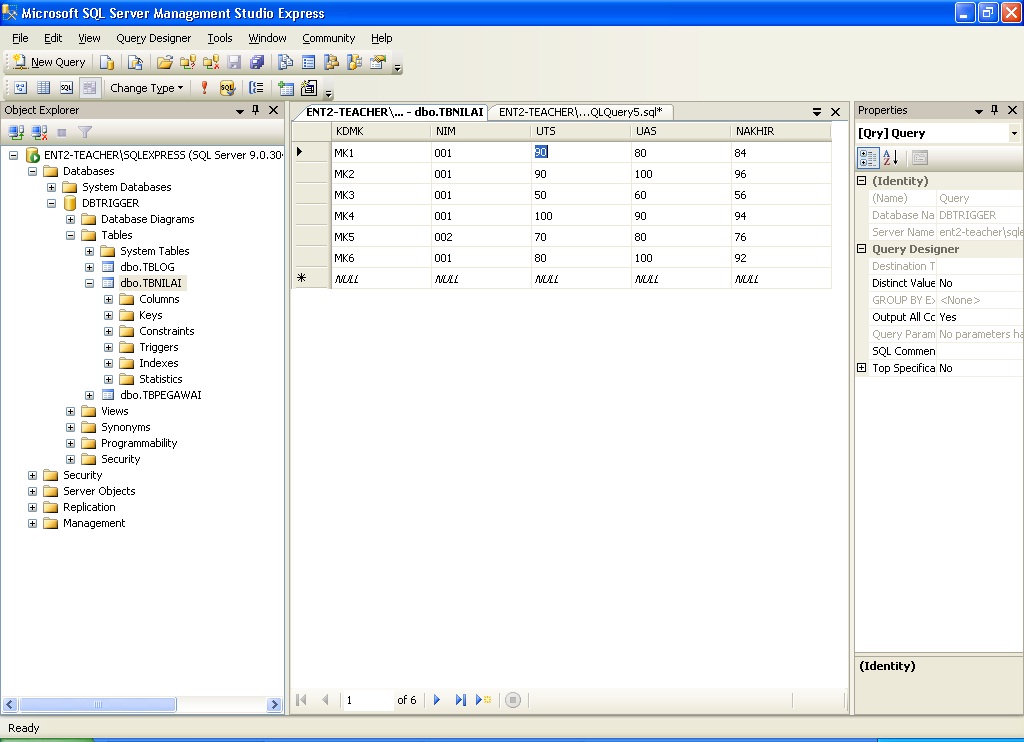Click the Categorized view icon in Properties
Viewport: 1024px width, 742px height.
pos(868,158)
